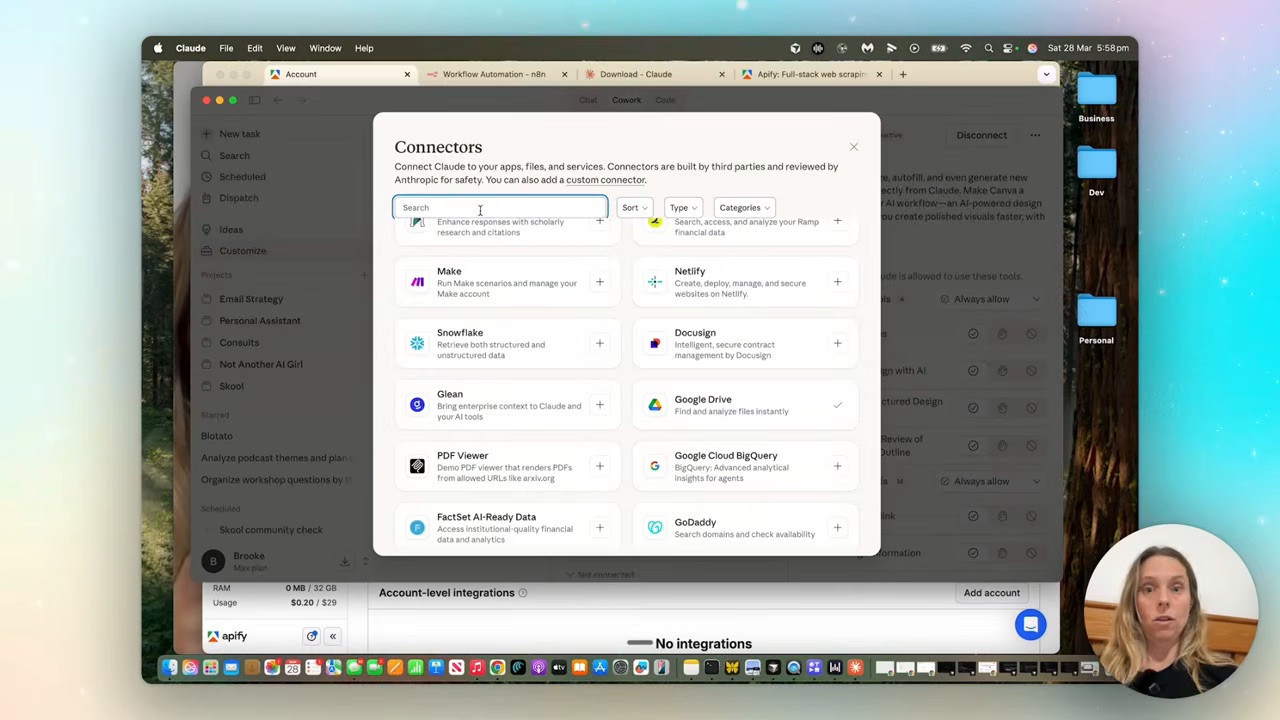The width and height of the screenshot is (1280, 720).
Task: Click the FactSet logo icon
Action: point(417,527)
